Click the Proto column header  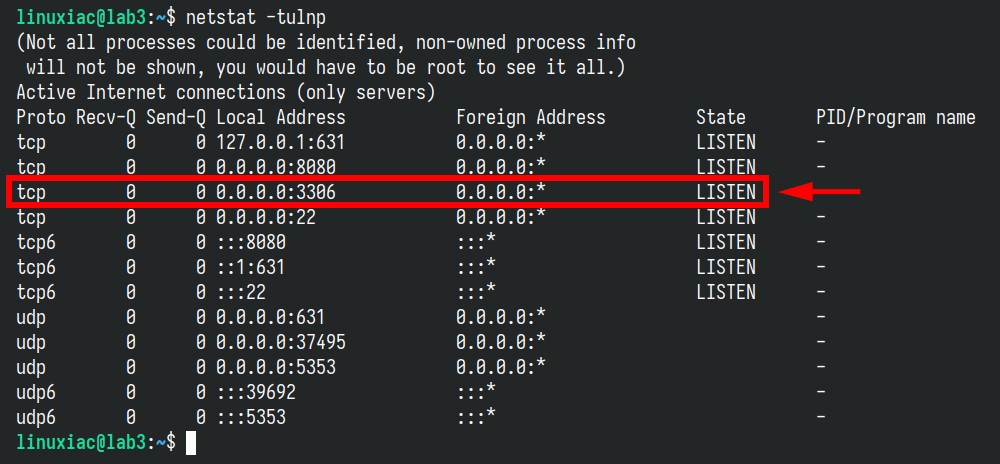[x=41, y=117]
